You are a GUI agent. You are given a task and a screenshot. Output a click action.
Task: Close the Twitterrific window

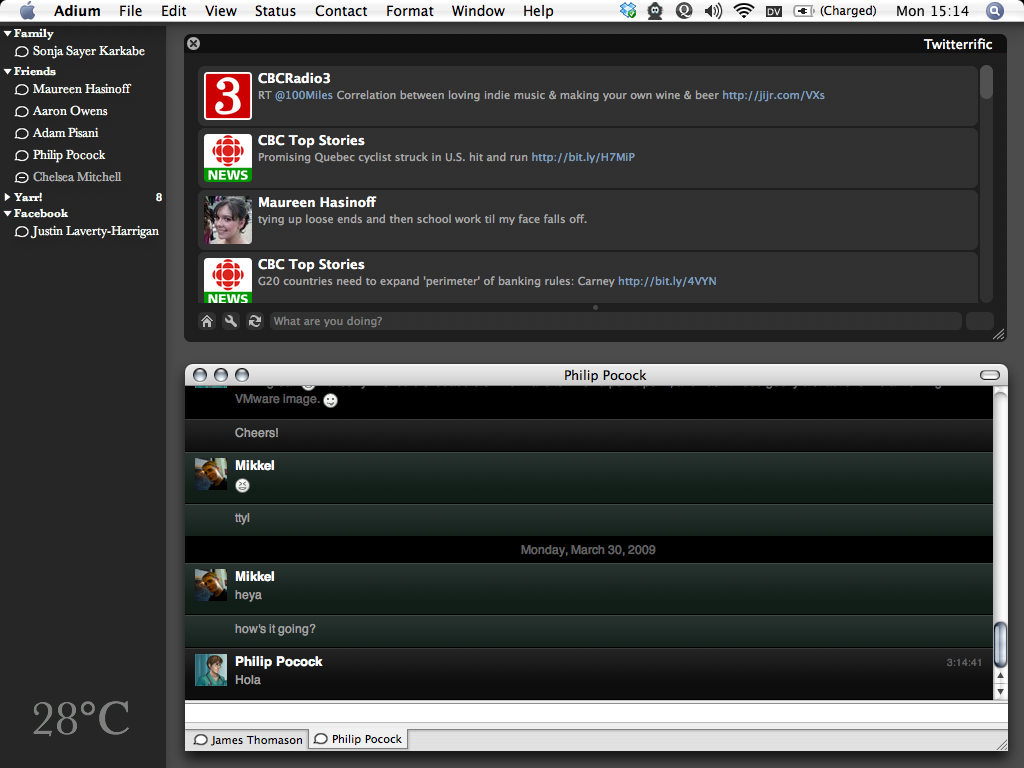pos(193,44)
